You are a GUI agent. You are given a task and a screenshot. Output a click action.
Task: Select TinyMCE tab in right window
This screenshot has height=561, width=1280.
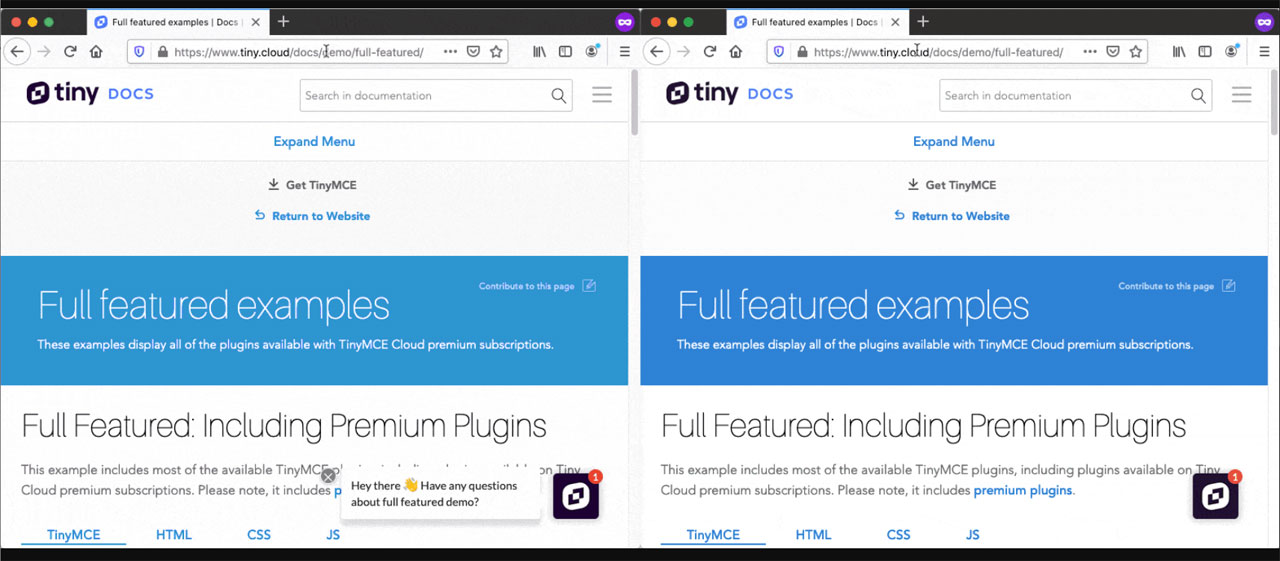pyautogui.click(x=713, y=535)
